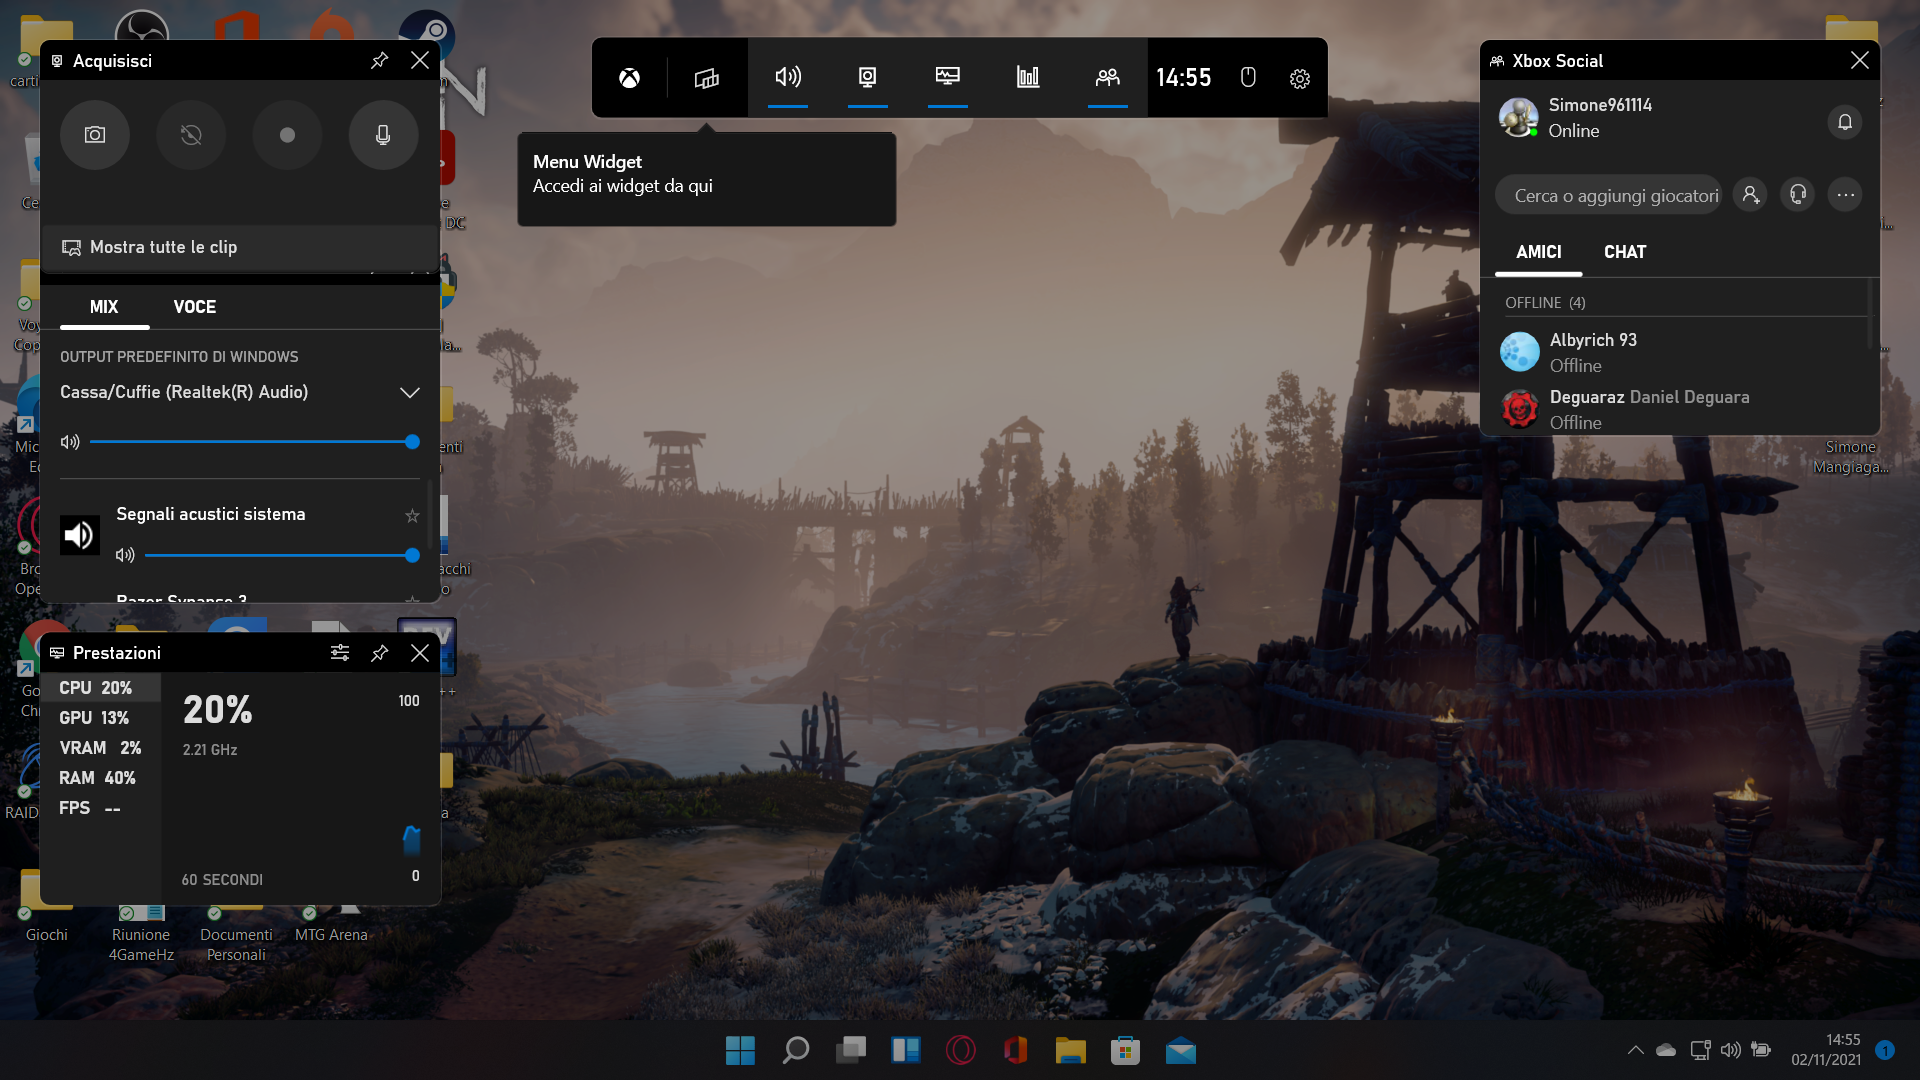The image size is (1920, 1080).
Task: Mute the main output speaker icon
Action: tap(70, 442)
